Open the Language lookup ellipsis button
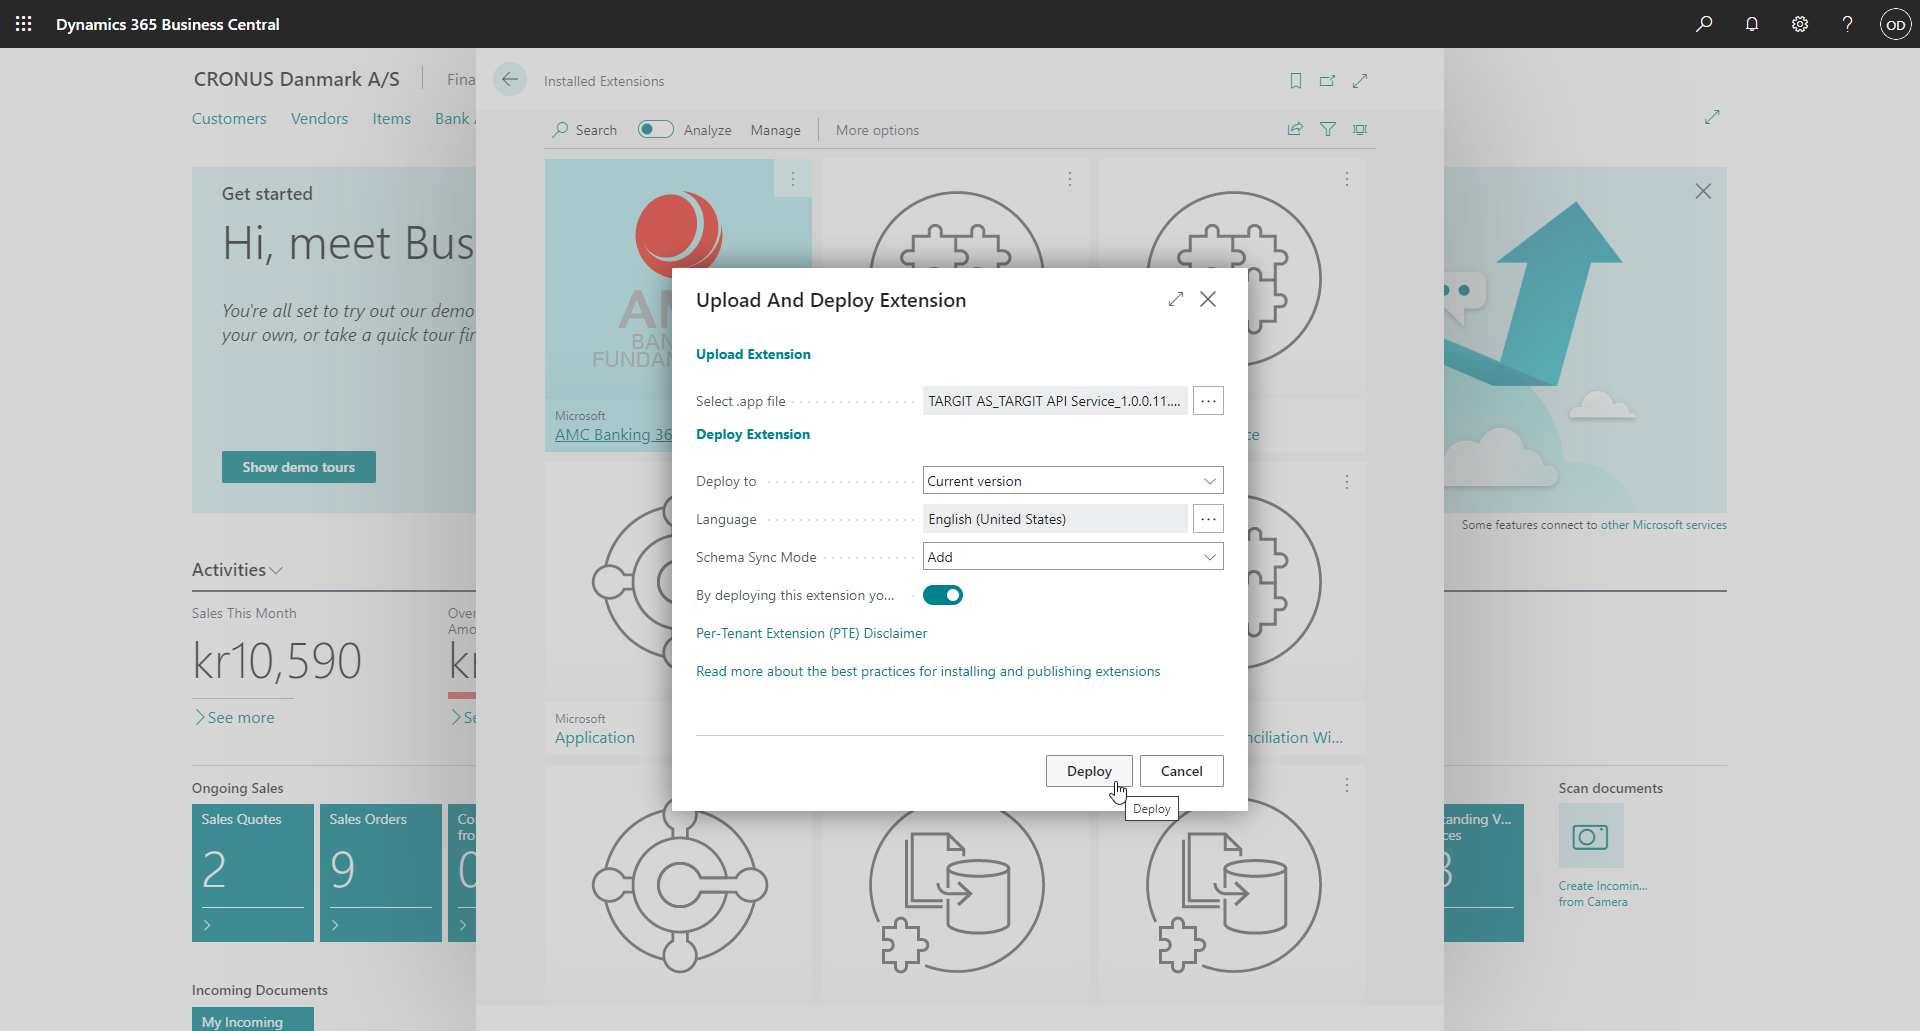 tap(1208, 519)
